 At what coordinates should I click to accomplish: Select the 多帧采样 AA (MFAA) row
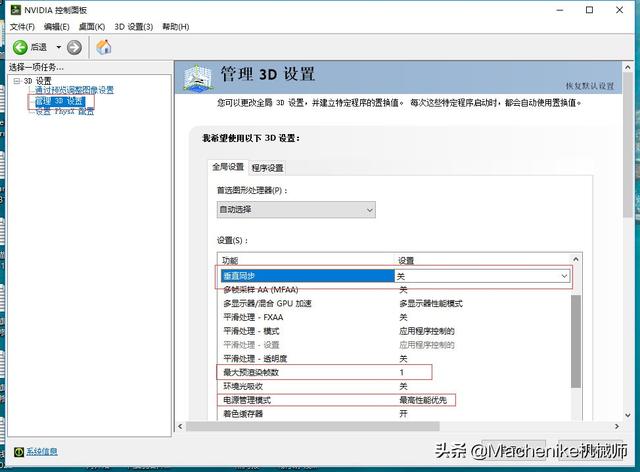(396, 290)
